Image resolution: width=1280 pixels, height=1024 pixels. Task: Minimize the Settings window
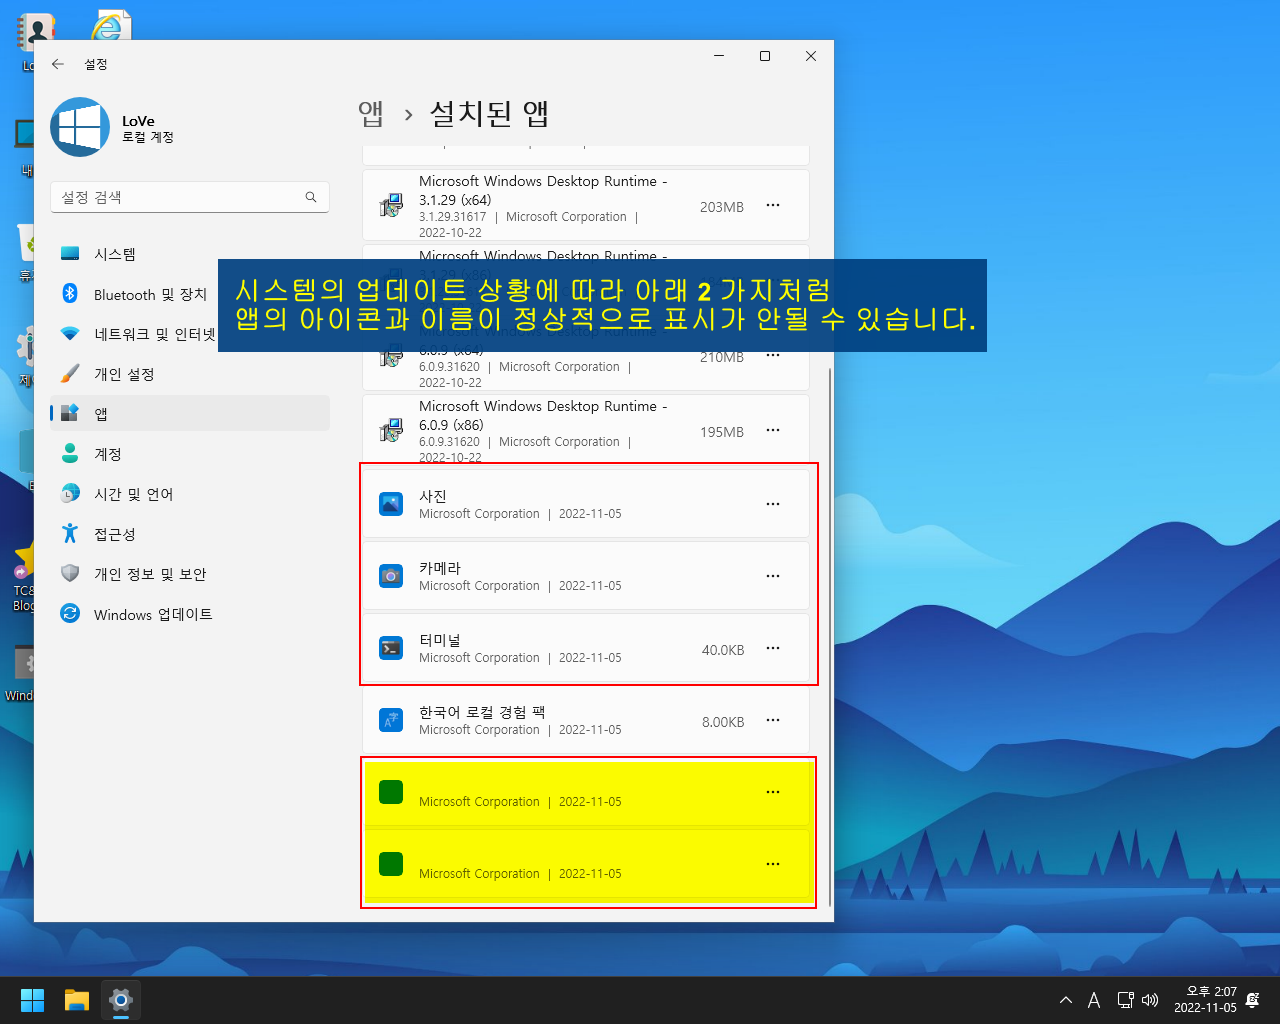point(720,56)
